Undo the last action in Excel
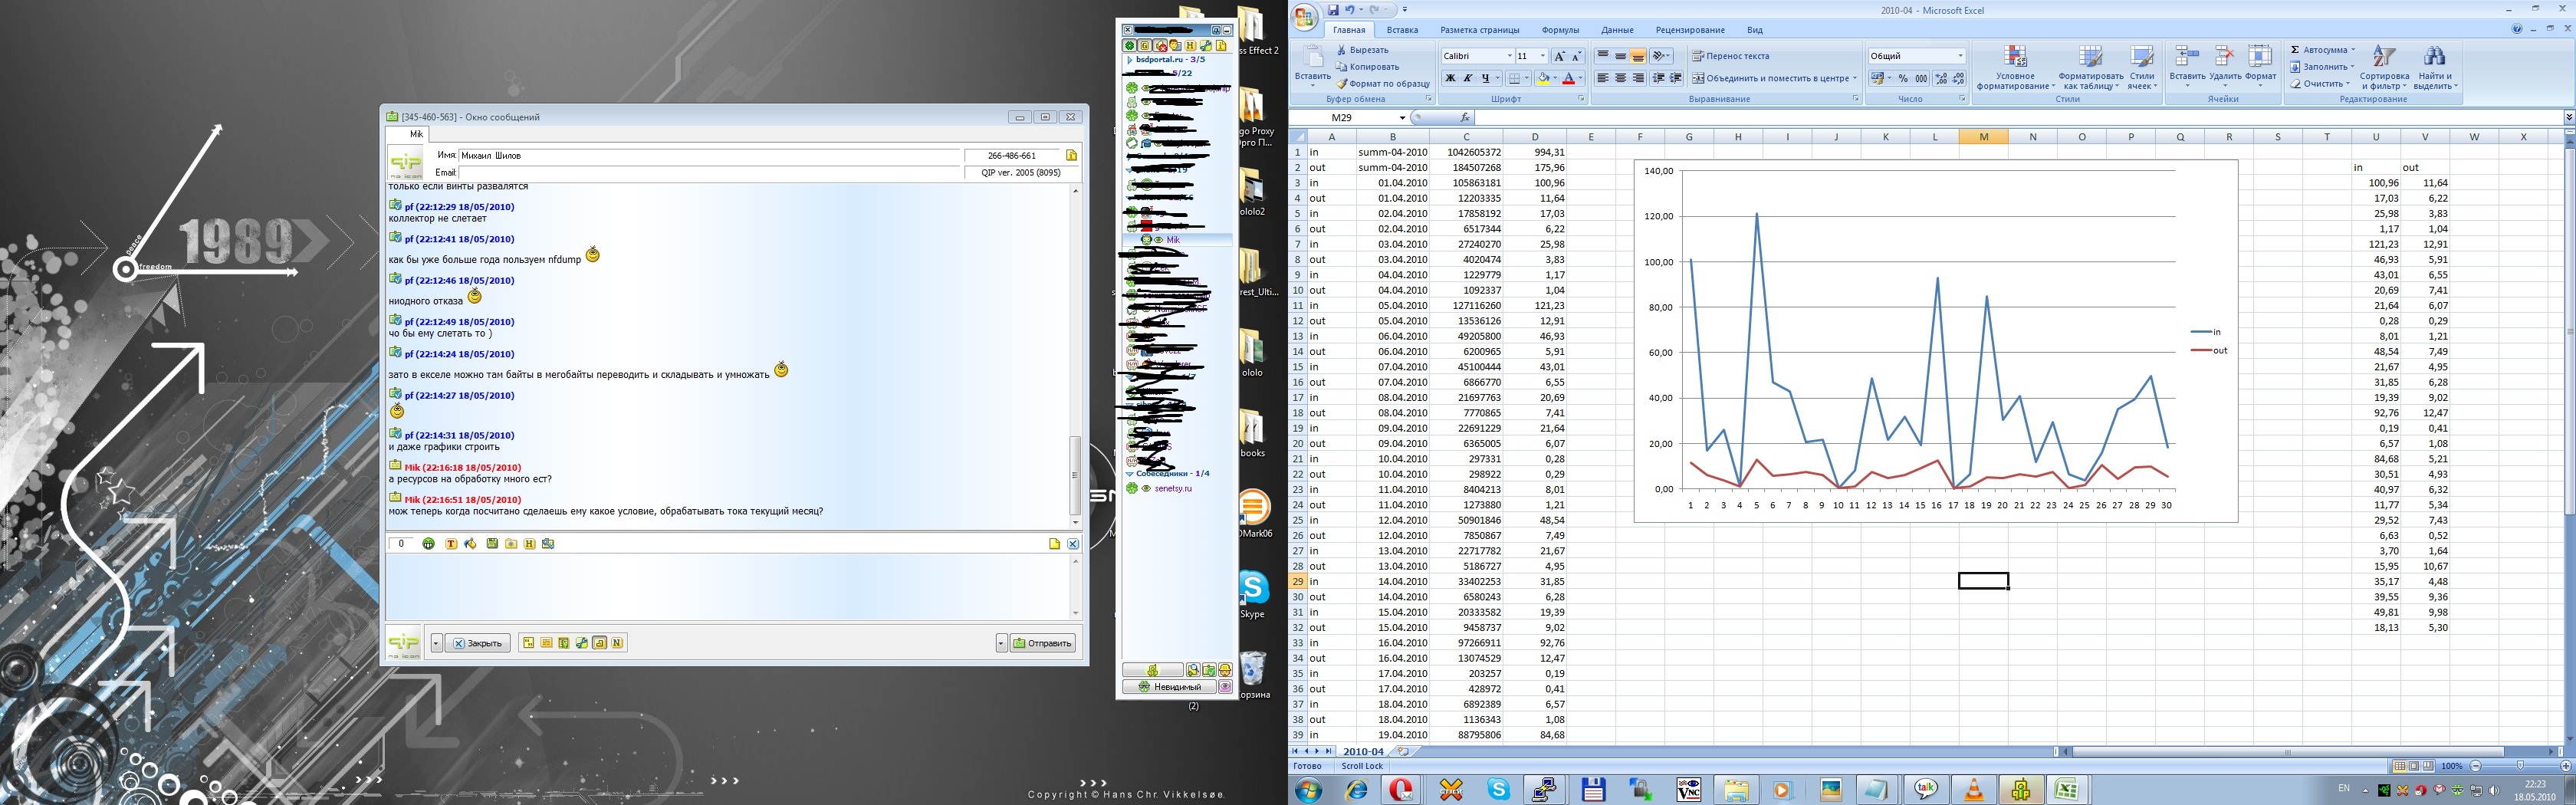The height and width of the screenshot is (805, 2576). [1350, 10]
